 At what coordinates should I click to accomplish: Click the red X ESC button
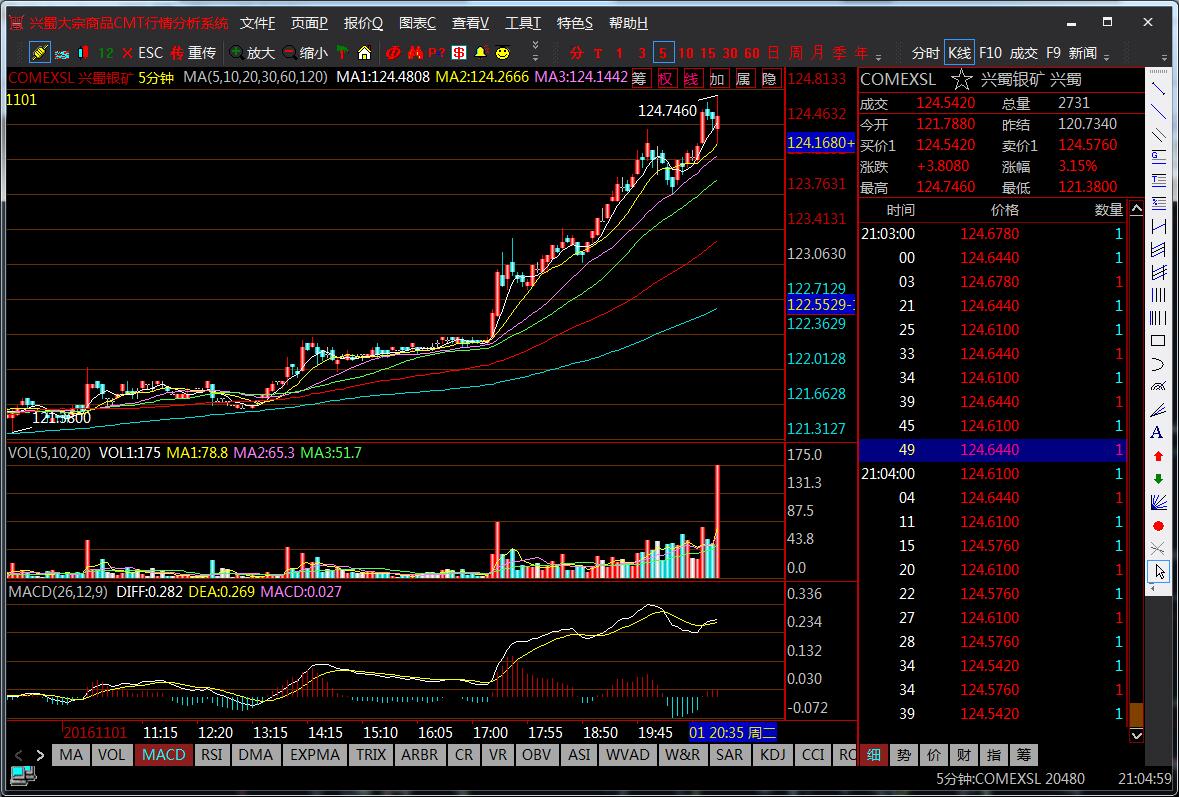click(142, 53)
